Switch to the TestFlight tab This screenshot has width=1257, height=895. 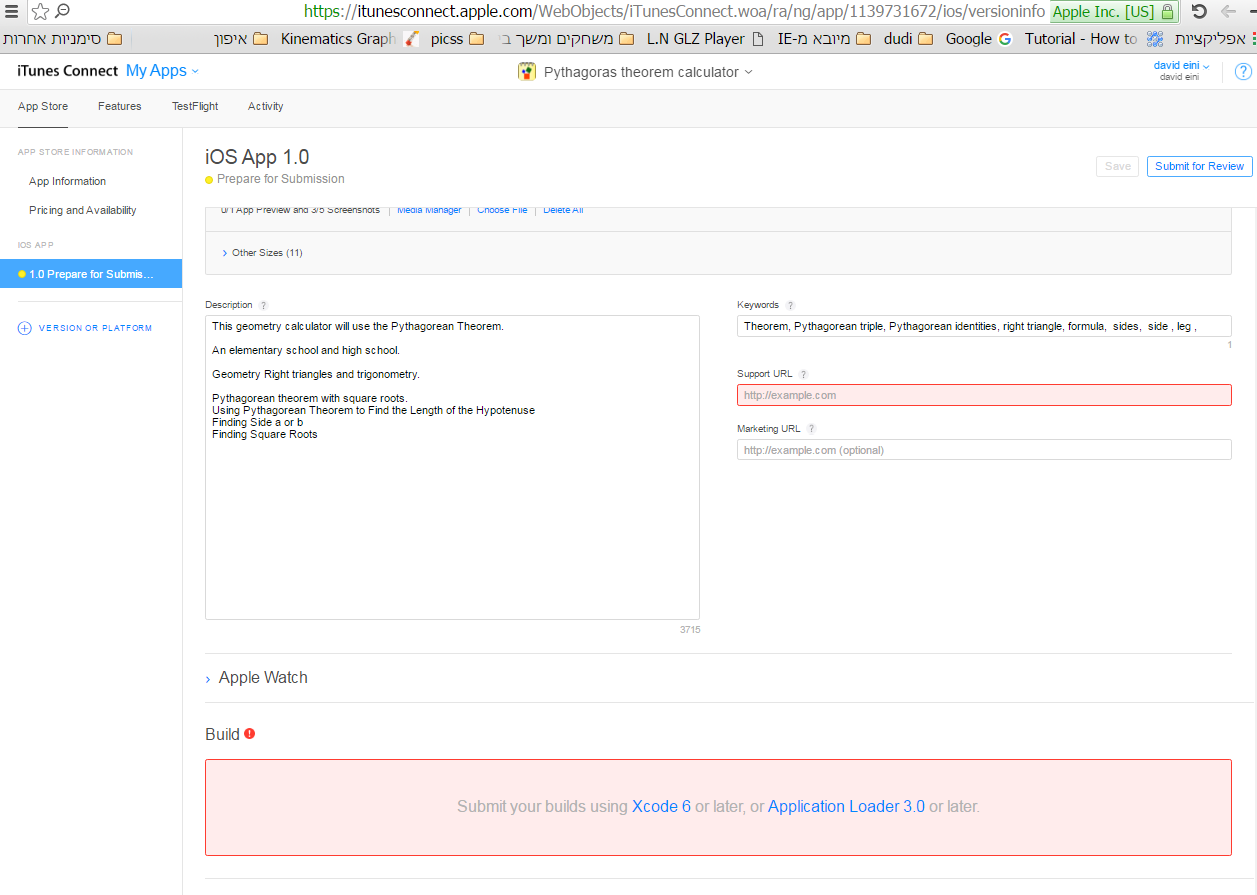tap(195, 106)
